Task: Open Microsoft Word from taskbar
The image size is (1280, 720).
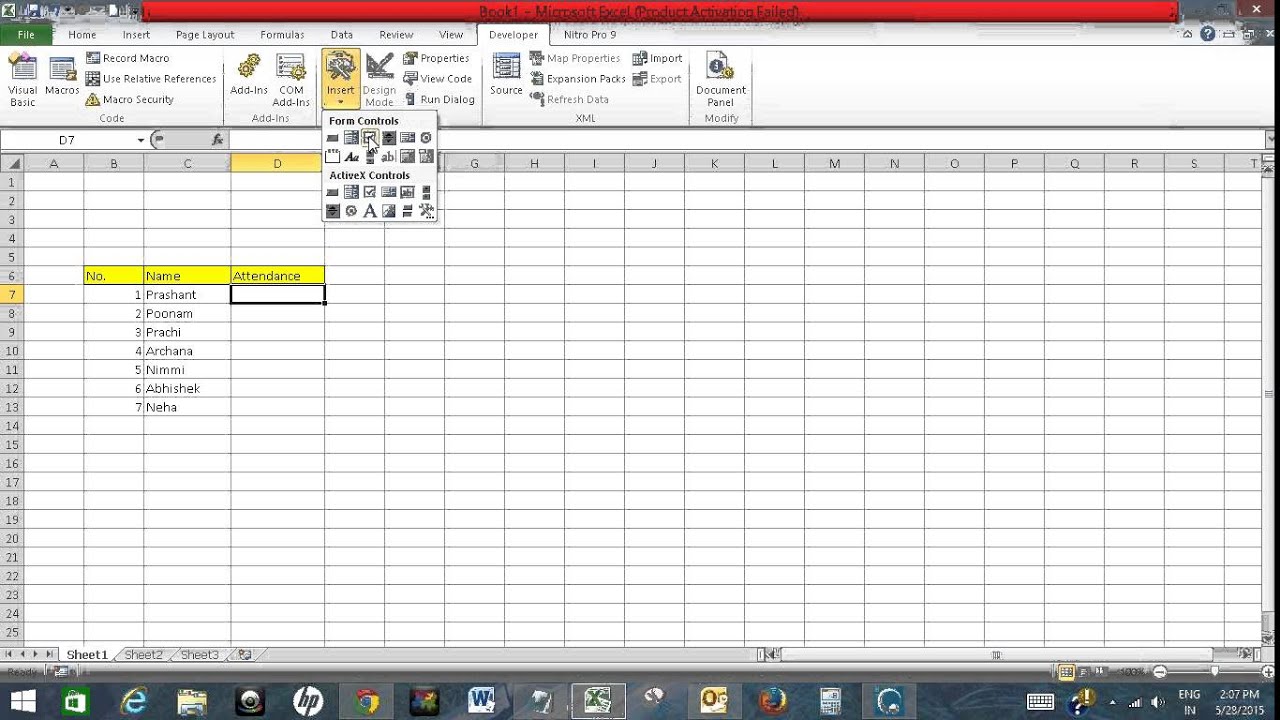Action: [x=482, y=700]
